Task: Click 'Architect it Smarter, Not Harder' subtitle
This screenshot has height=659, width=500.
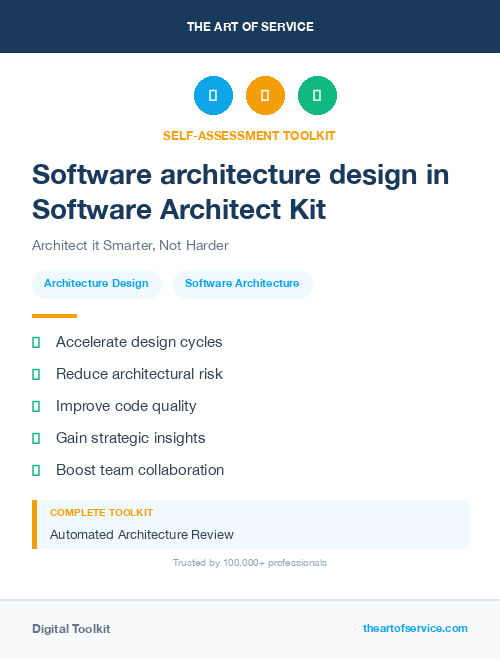Action: pos(130,245)
